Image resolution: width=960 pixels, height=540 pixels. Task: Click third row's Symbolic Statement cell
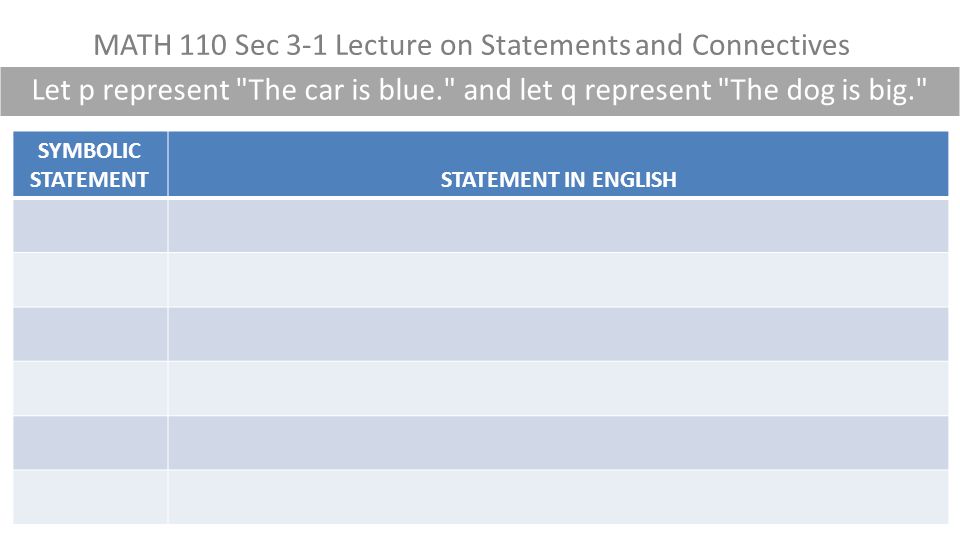pyautogui.click(x=90, y=334)
